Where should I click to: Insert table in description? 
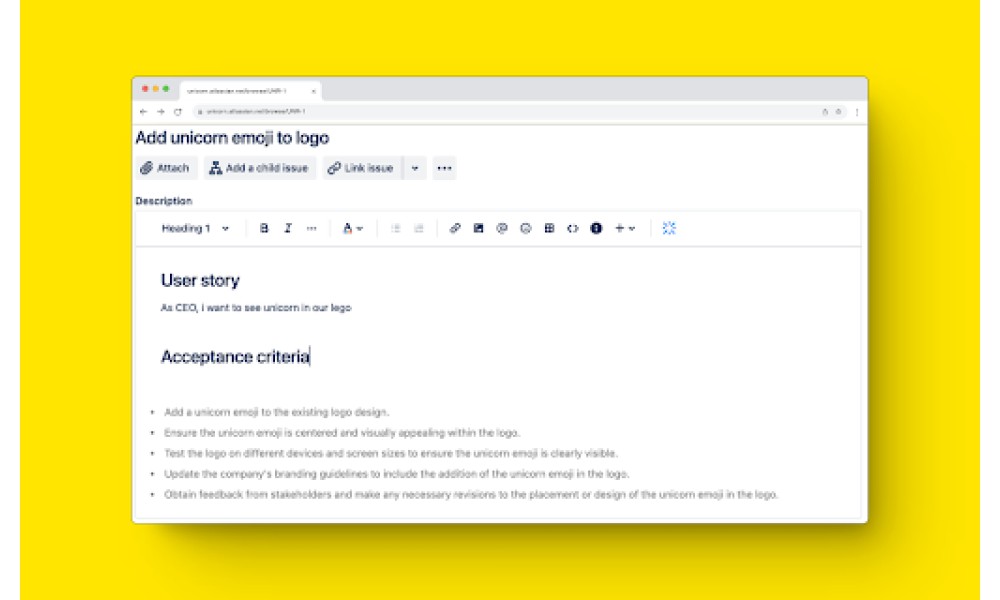[x=549, y=228]
